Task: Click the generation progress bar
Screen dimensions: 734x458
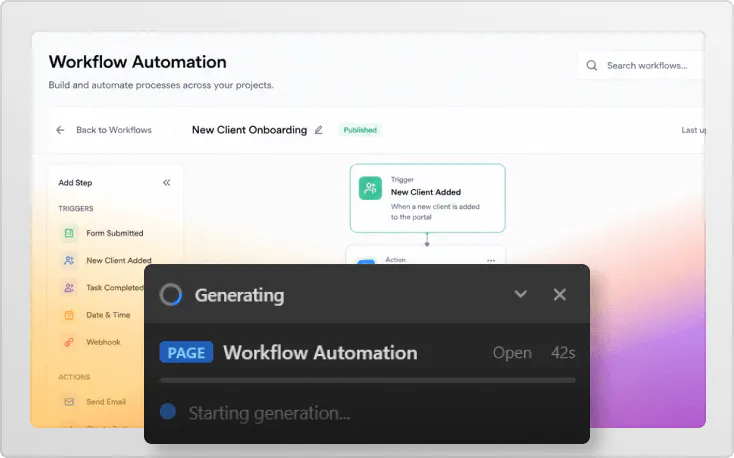Action: (x=367, y=380)
